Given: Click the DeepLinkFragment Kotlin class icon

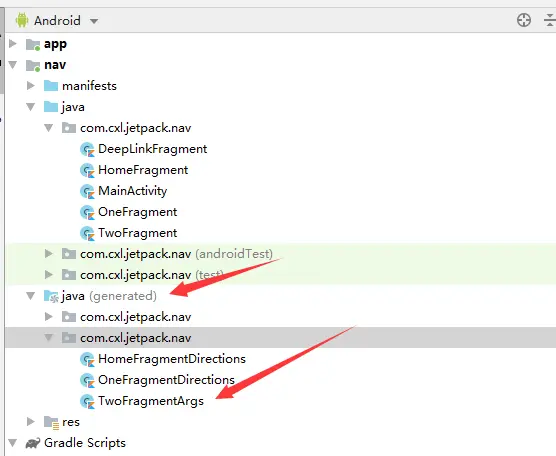Looking at the screenshot, I should (x=87, y=149).
